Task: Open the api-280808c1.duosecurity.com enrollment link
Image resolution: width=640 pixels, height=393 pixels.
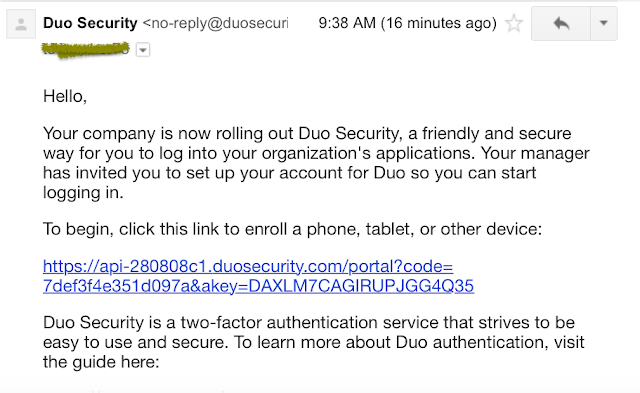Action: (x=258, y=276)
